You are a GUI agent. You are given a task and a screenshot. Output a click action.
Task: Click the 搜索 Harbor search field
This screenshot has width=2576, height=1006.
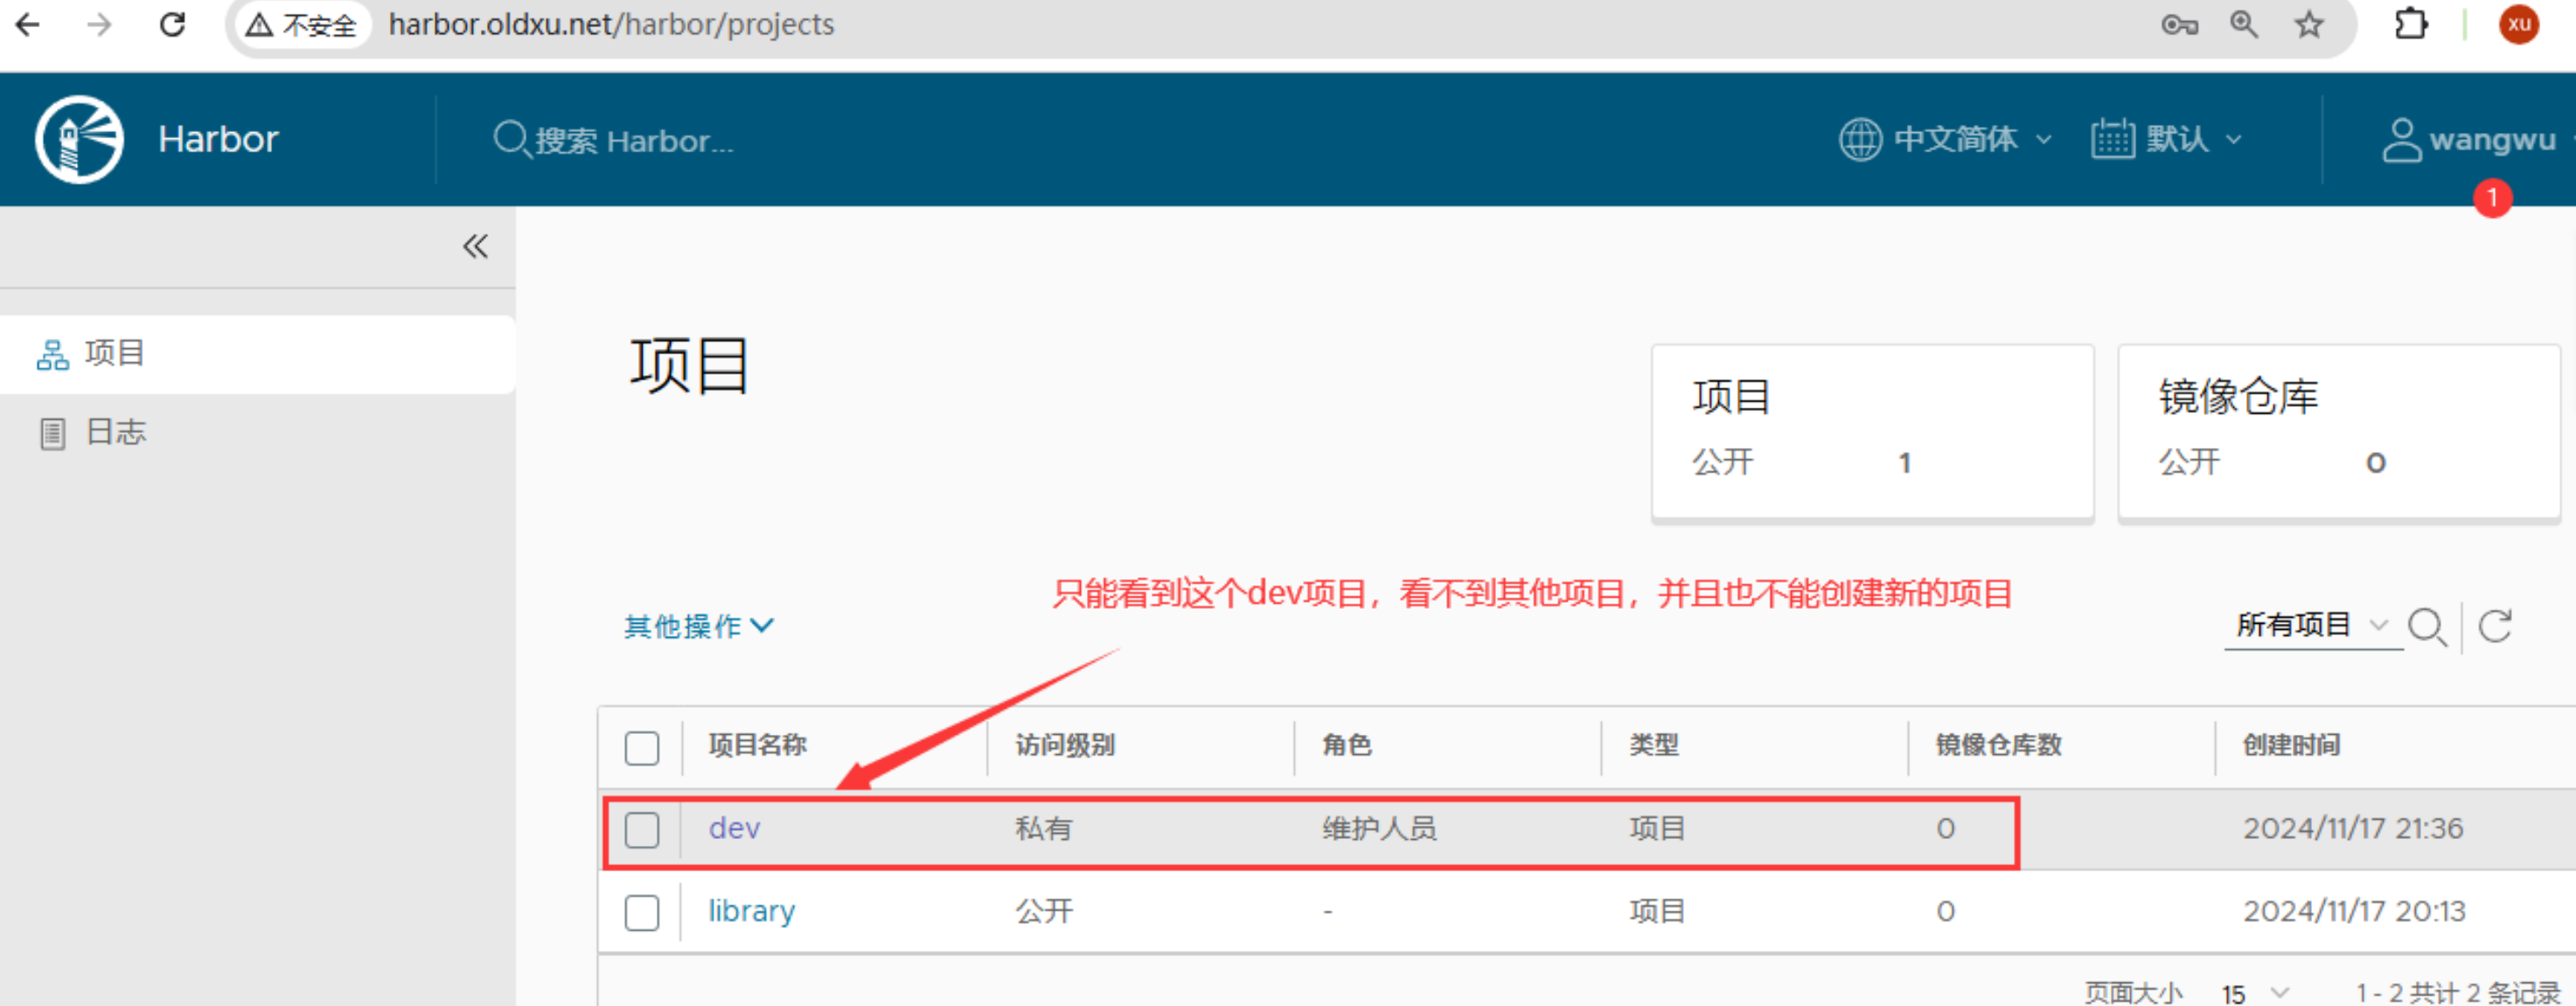(x=634, y=141)
